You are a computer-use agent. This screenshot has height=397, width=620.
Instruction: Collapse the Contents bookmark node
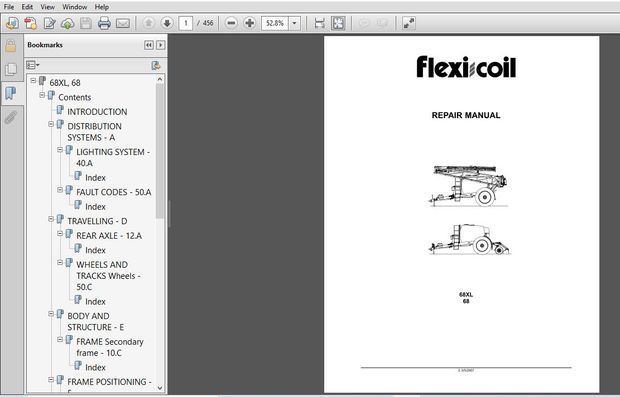point(42,95)
